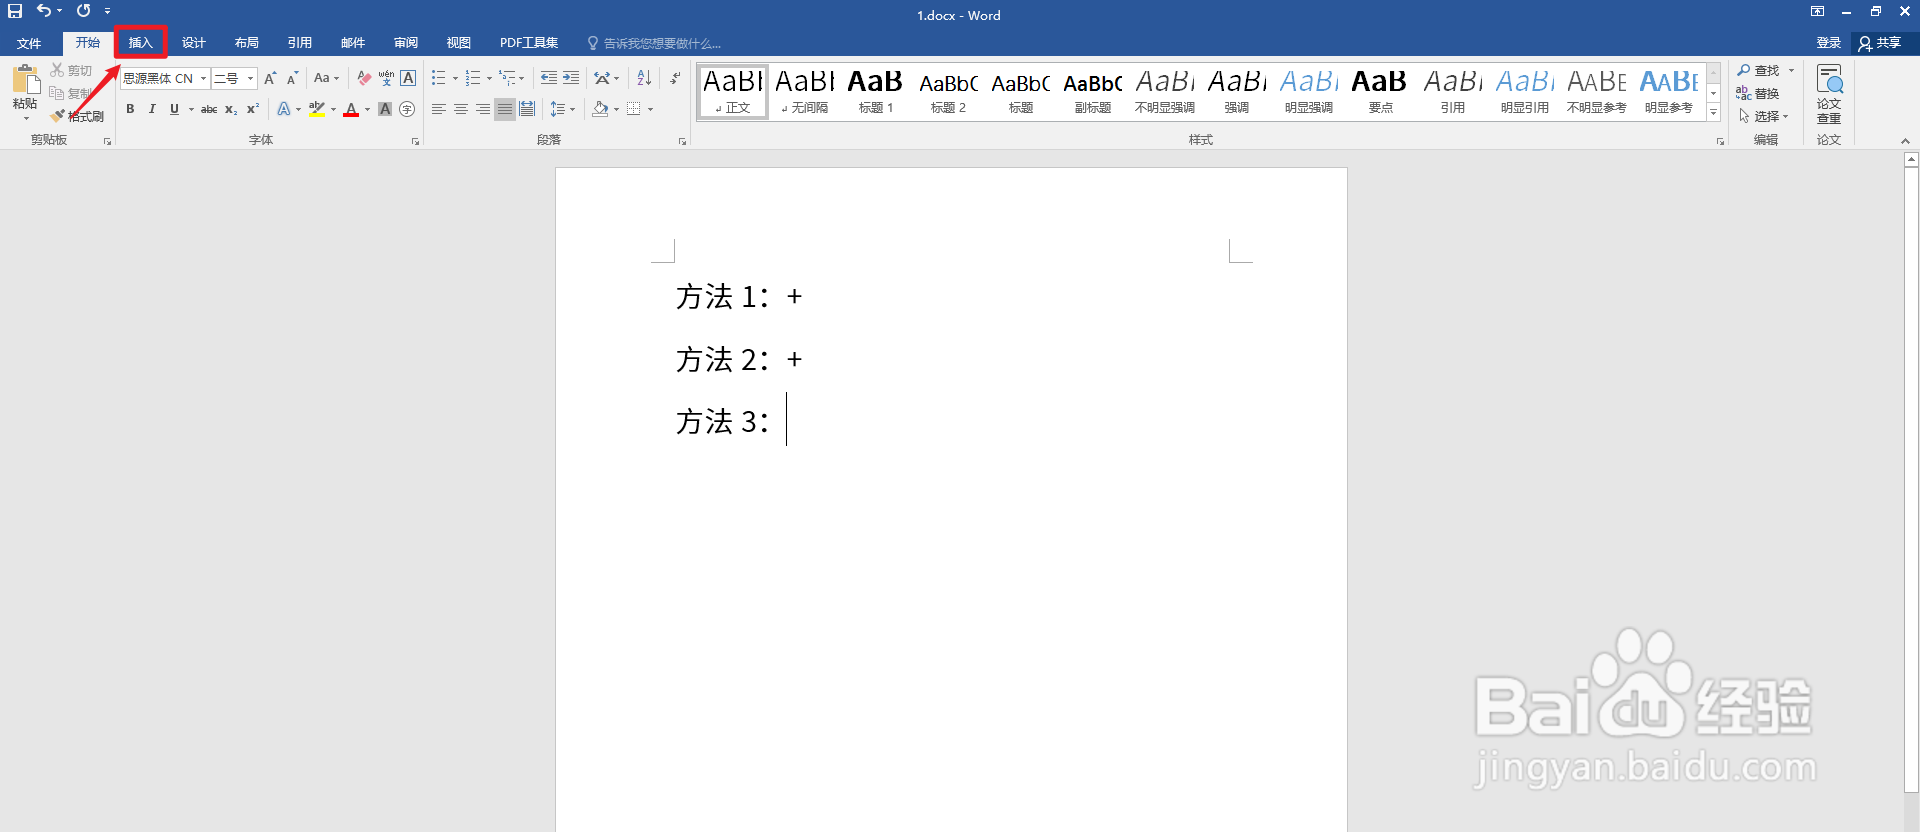Apply the yellow text highlight color

pos(317,109)
